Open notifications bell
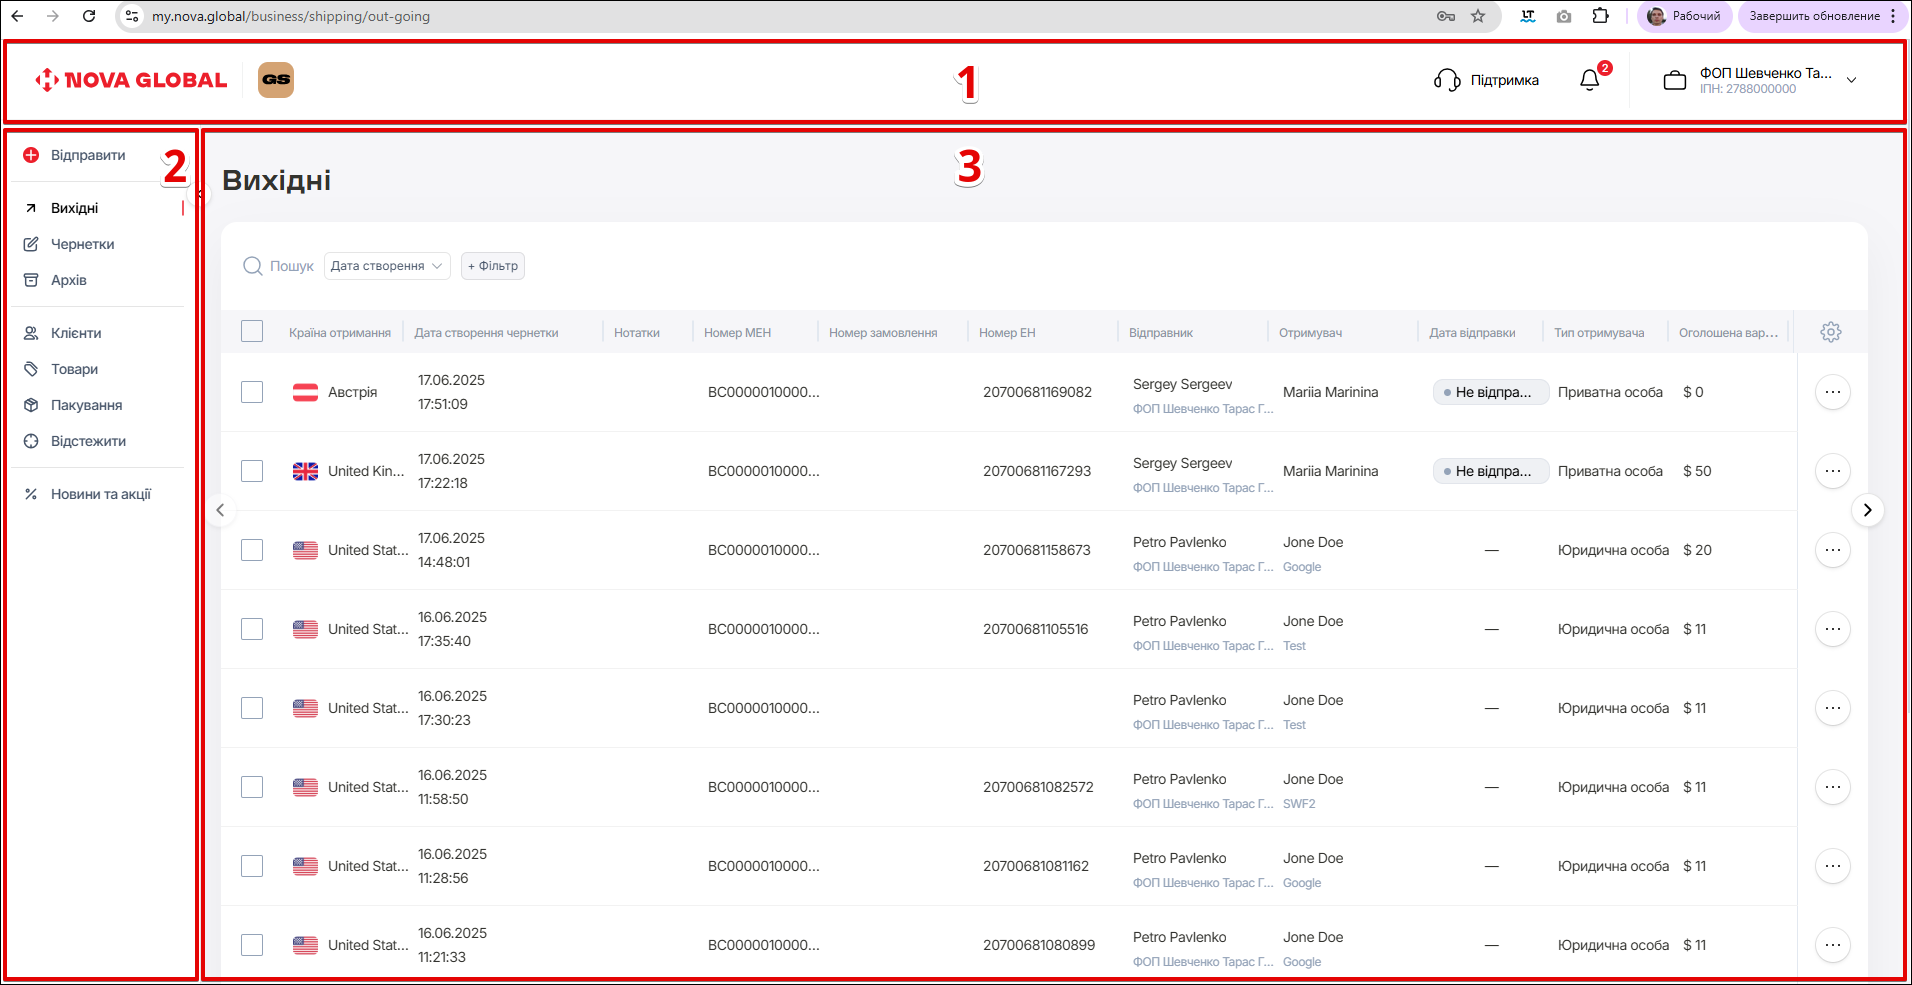Screen dimensions: 1912x985 1590,80
